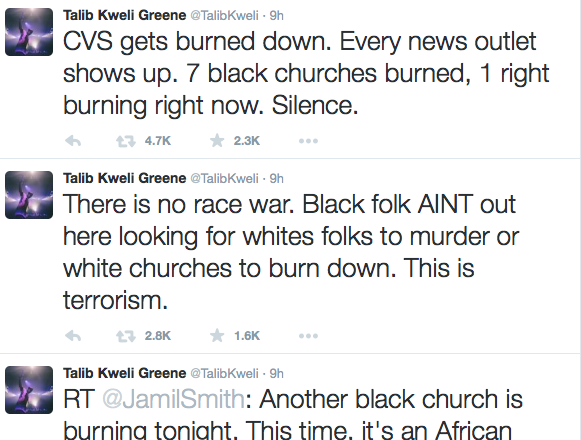Open more options on CVS tweet
The width and height of the screenshot is (581, 440).
click(x=308, y=141)
